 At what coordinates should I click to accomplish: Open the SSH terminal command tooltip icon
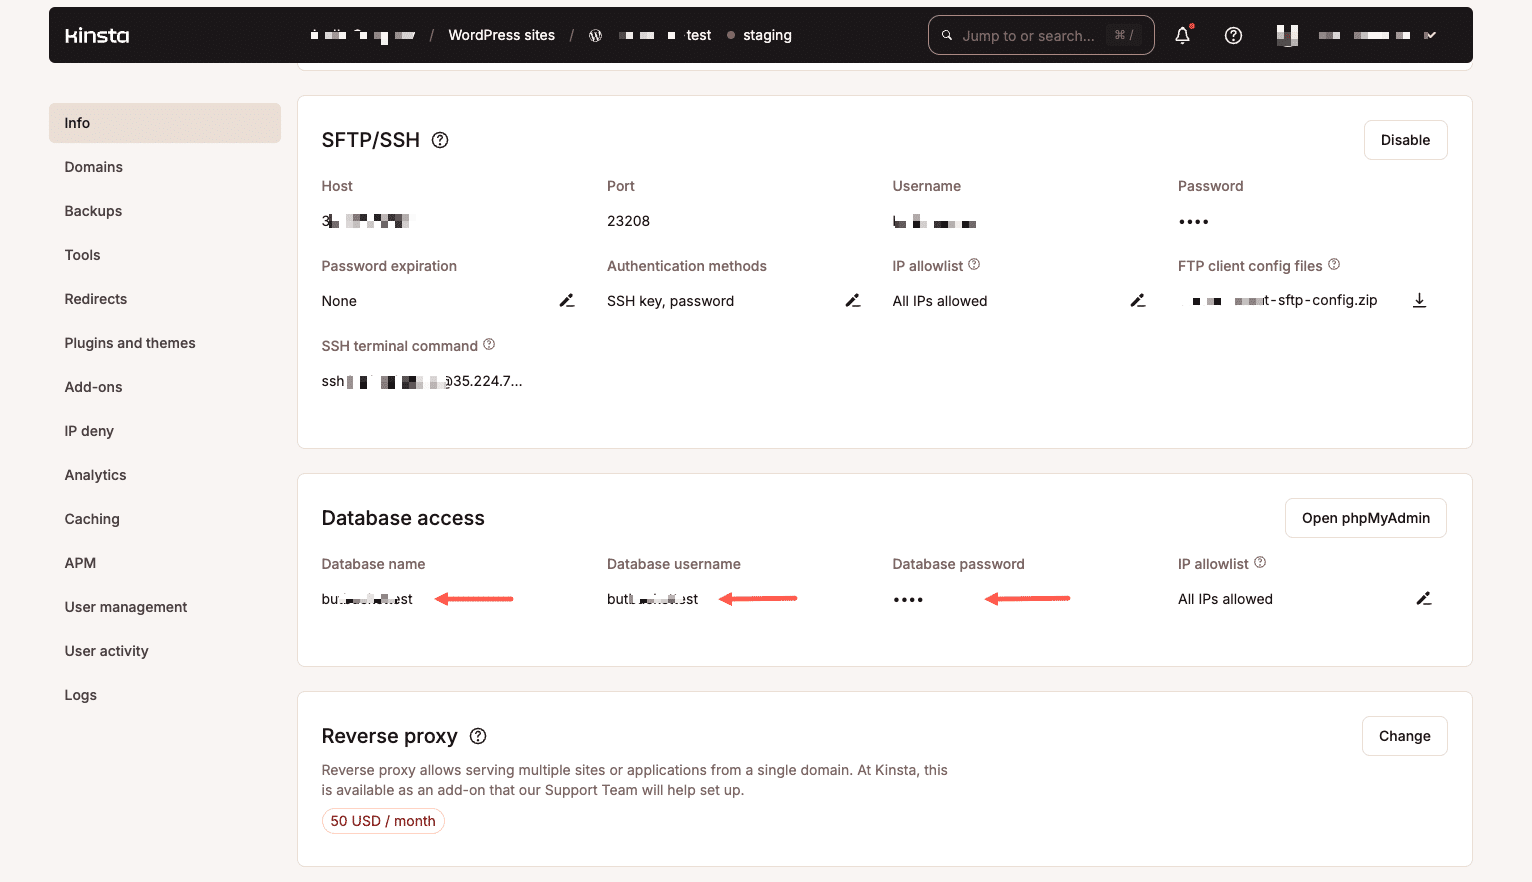tap(489, 344)
